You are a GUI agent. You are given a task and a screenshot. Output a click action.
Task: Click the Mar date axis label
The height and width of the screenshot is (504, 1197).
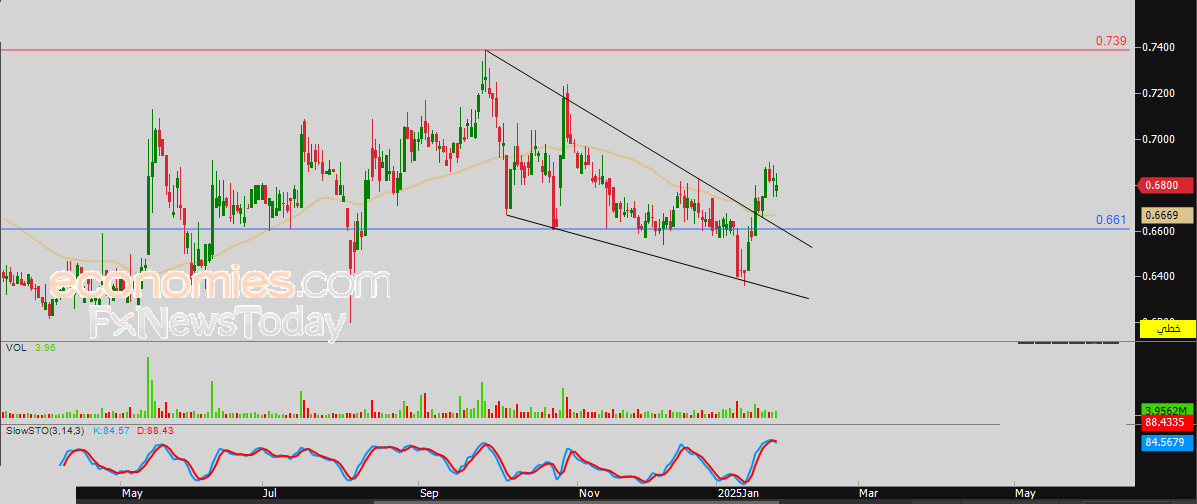(x=867, y=493)
